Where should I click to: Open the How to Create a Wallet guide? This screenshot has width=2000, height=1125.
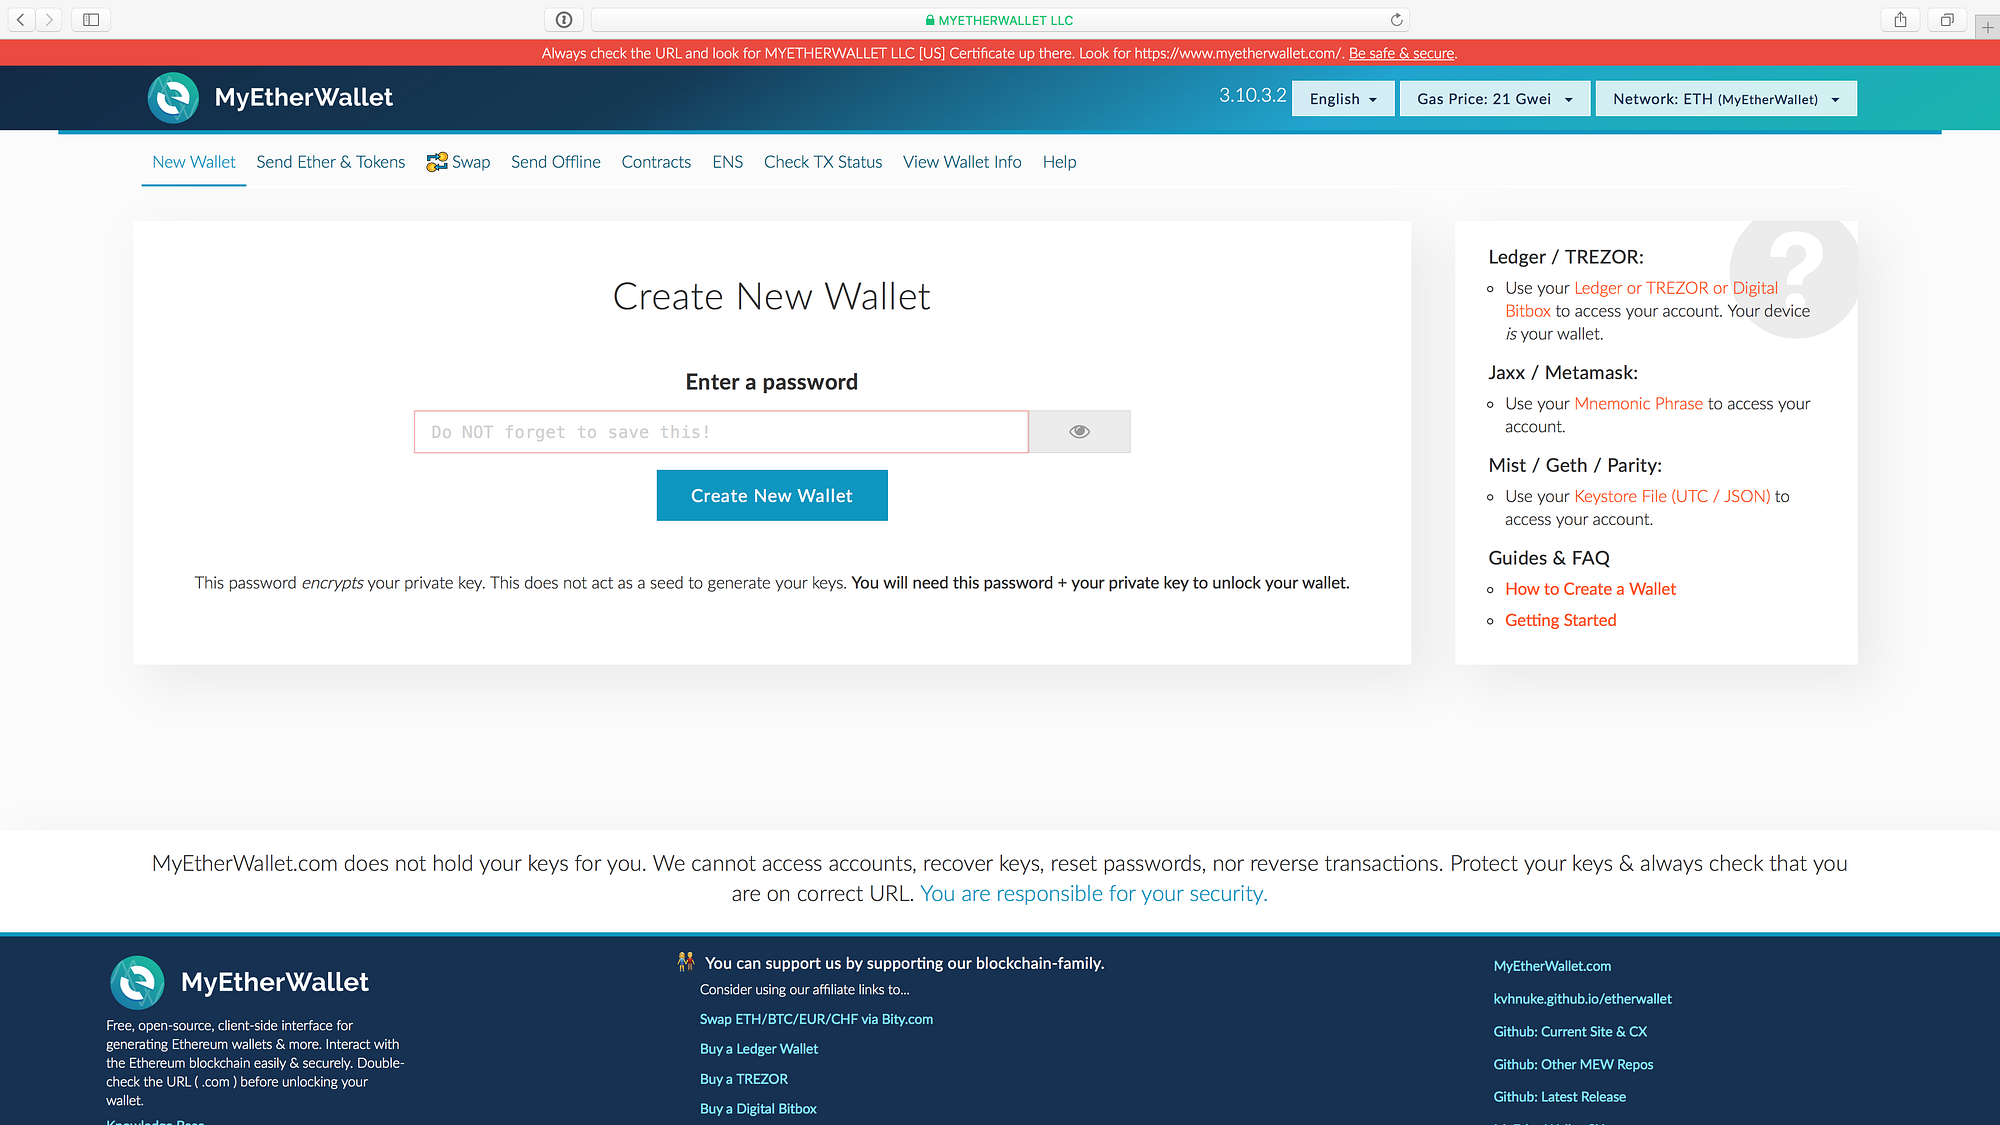tap(1590, 590)
